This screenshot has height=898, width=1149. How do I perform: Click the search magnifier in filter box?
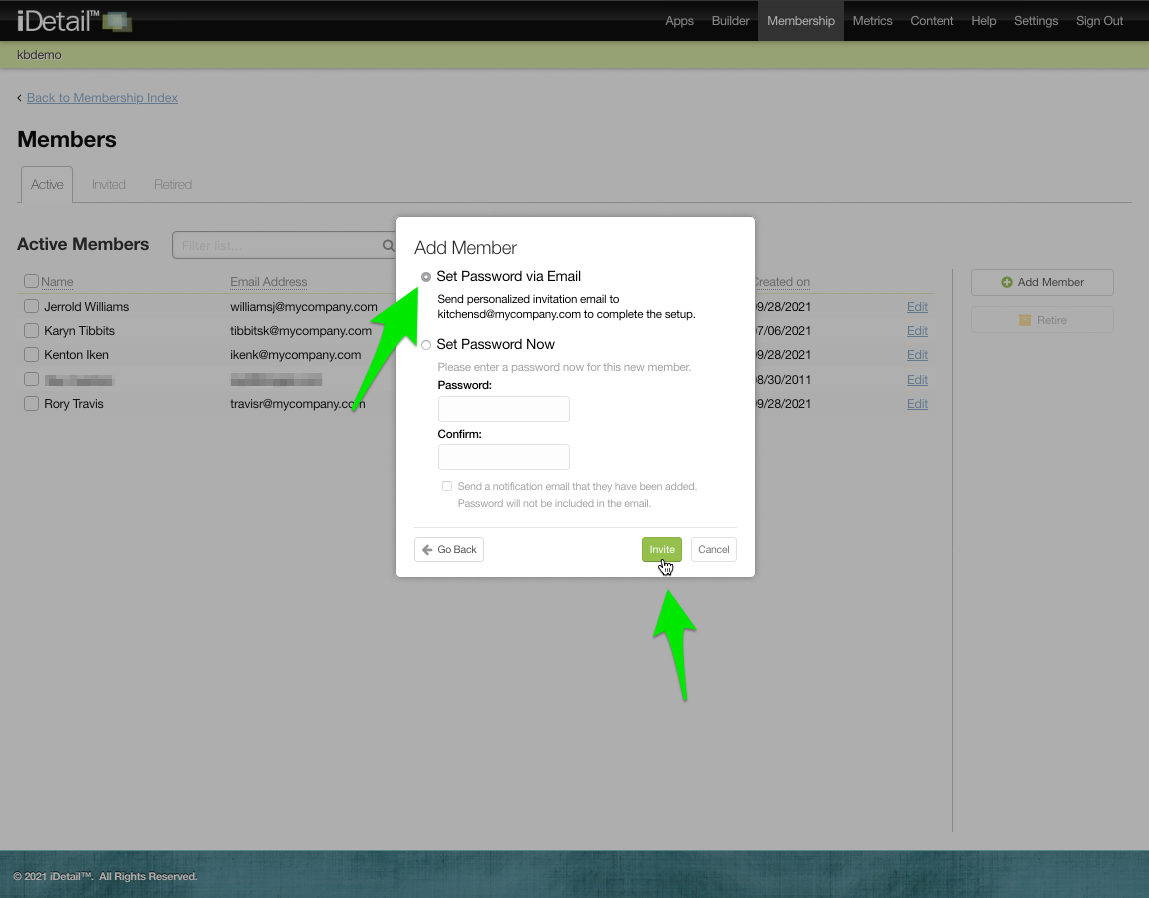click(x=388, y=246)
